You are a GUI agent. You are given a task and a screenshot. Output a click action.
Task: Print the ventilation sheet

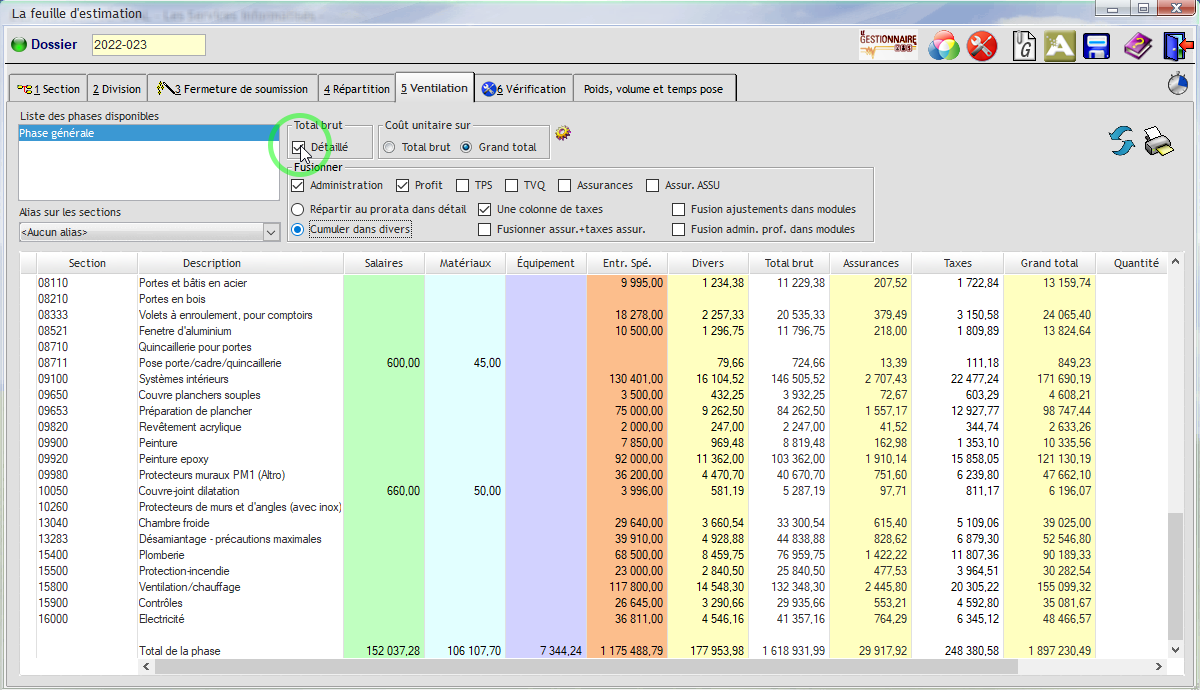1158,142
